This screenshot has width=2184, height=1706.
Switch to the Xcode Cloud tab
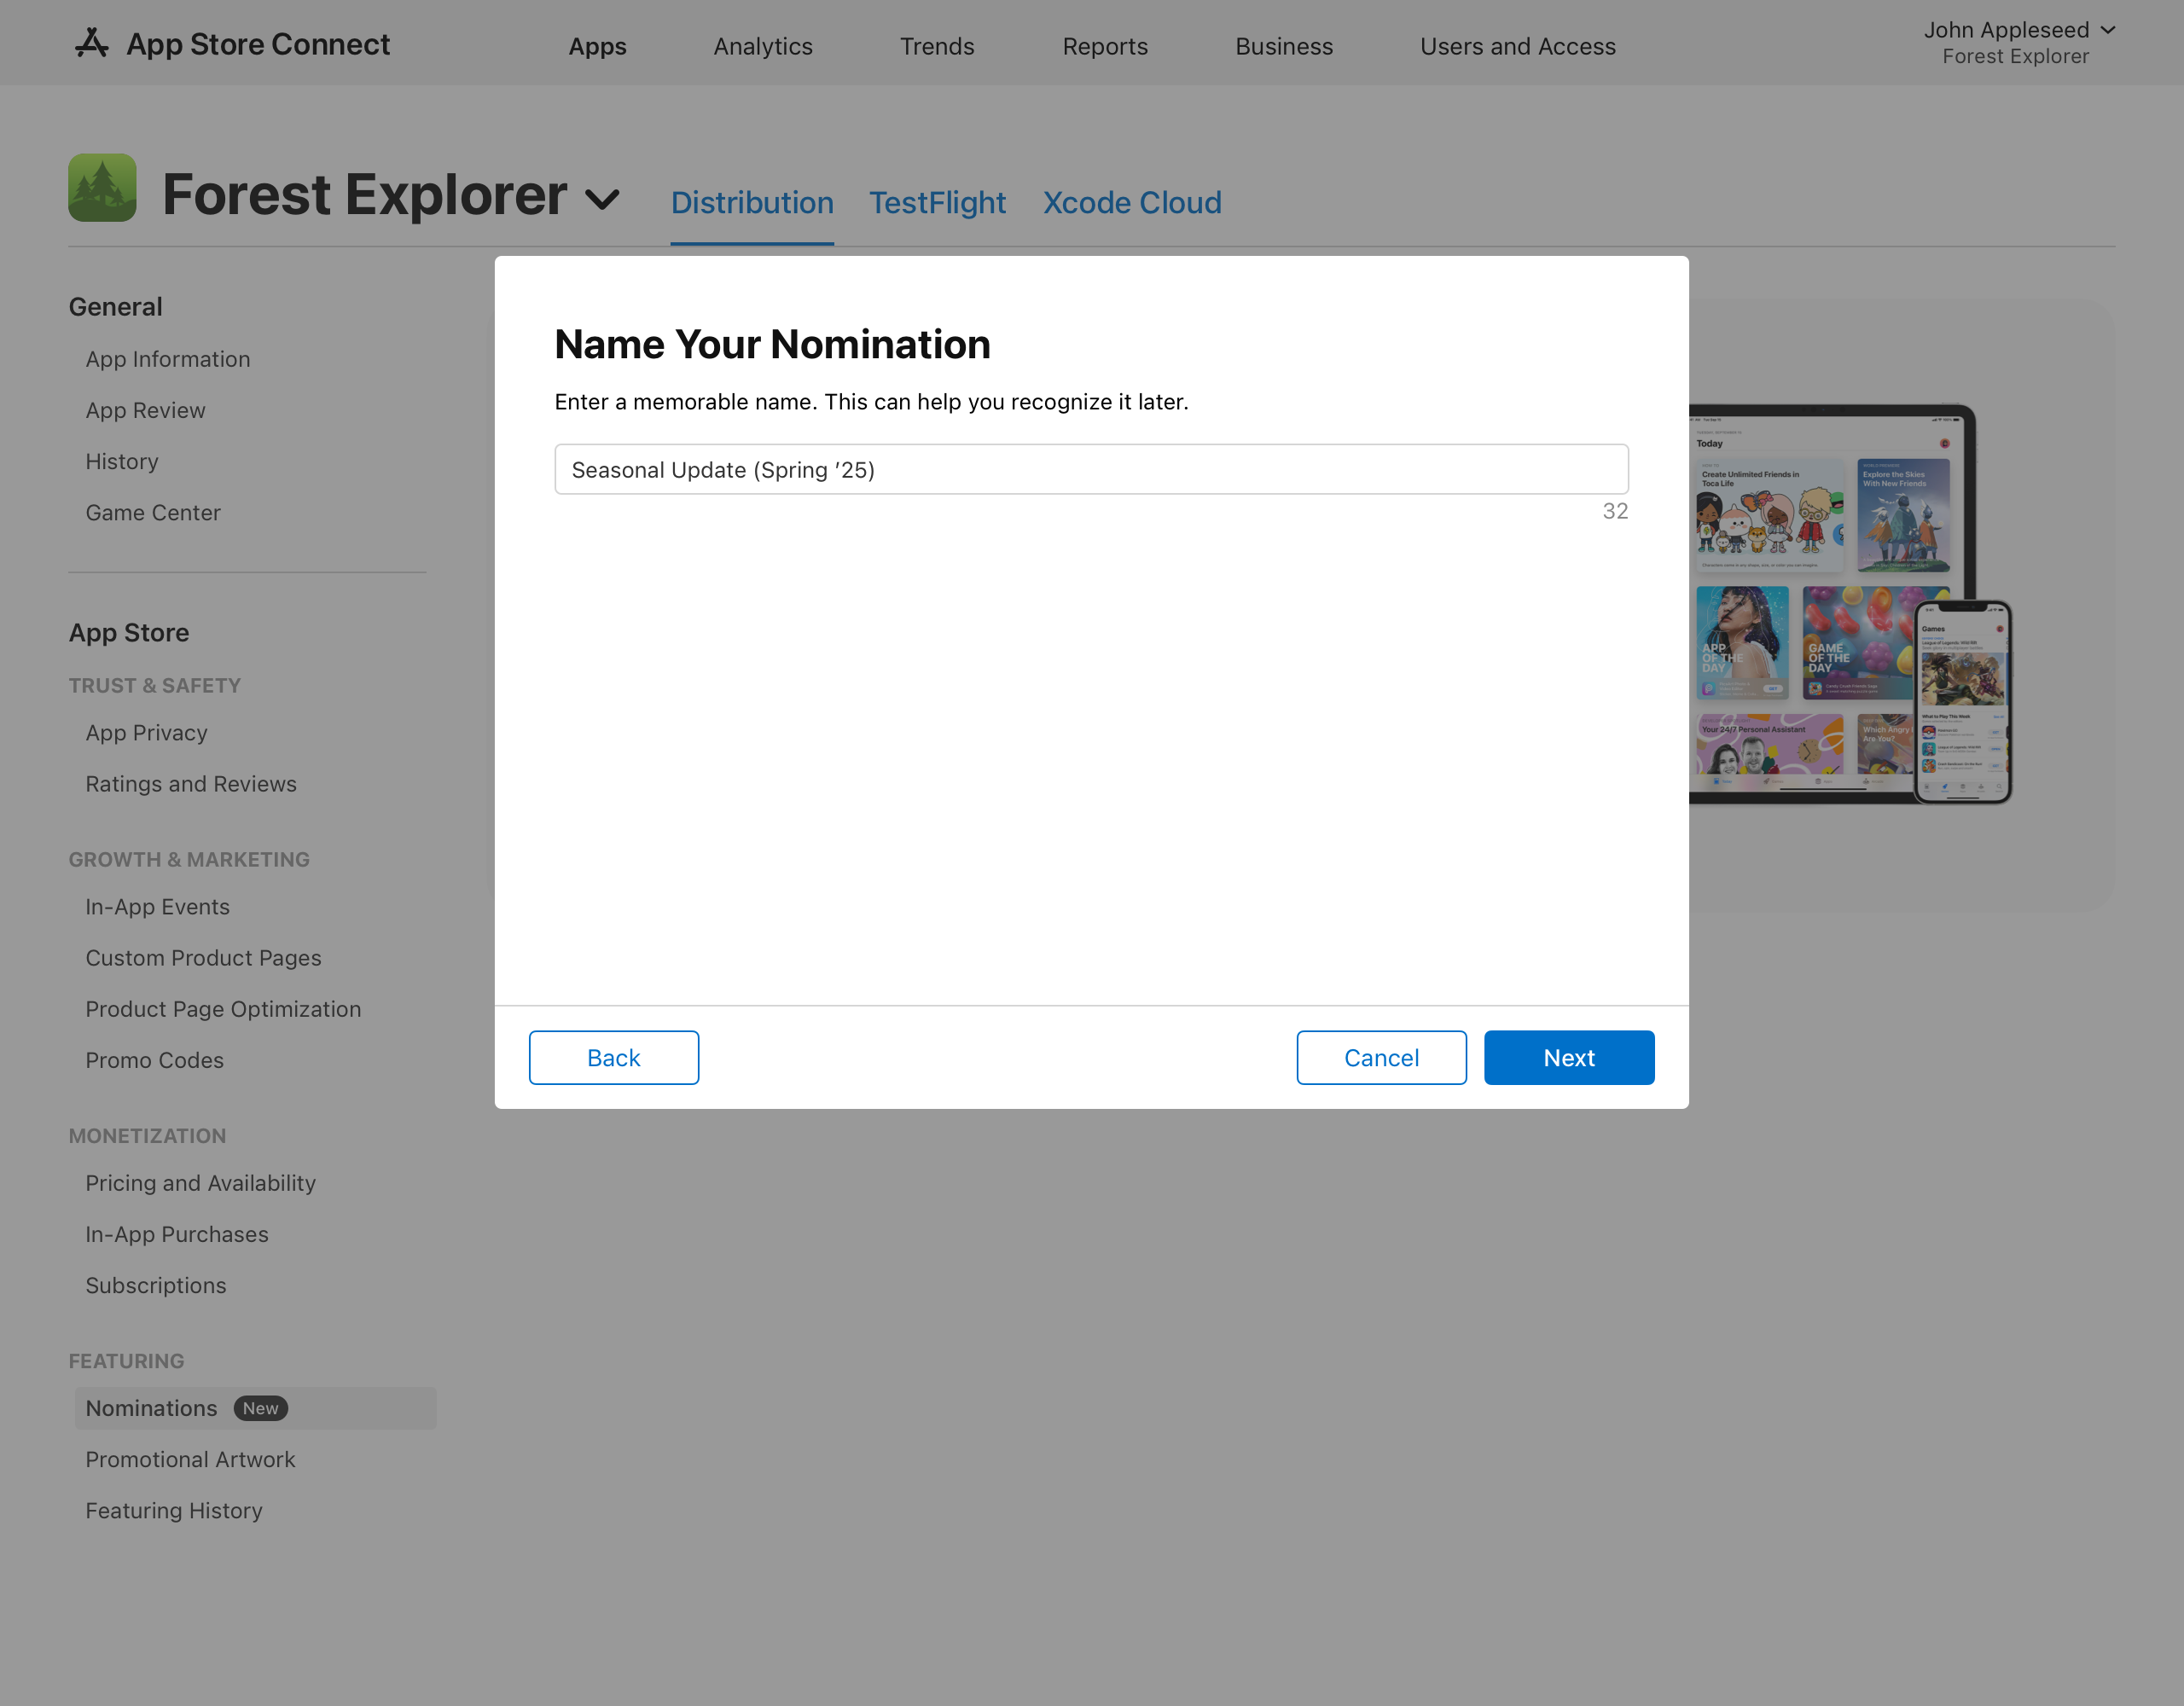coord(1131,200)
